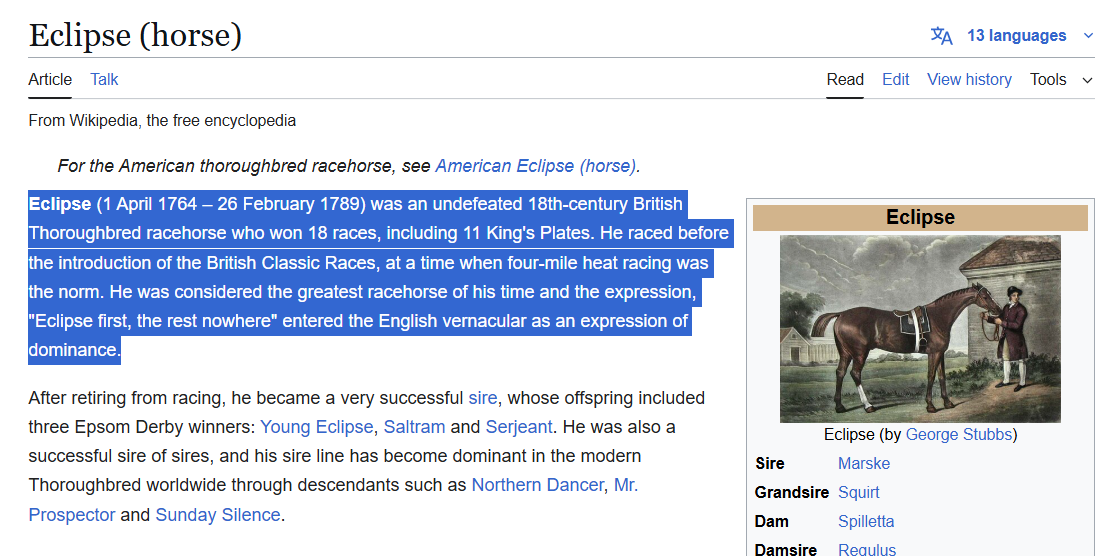Open the Marske sire link
The height and width of the screenshot is (556, 1098).
click(864, 464)
